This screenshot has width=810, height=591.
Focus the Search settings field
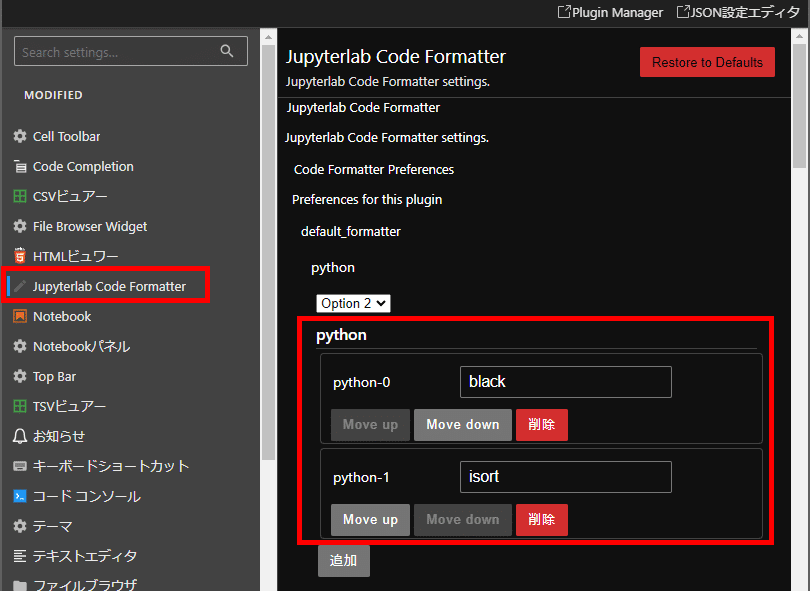(x=131, y=51)
